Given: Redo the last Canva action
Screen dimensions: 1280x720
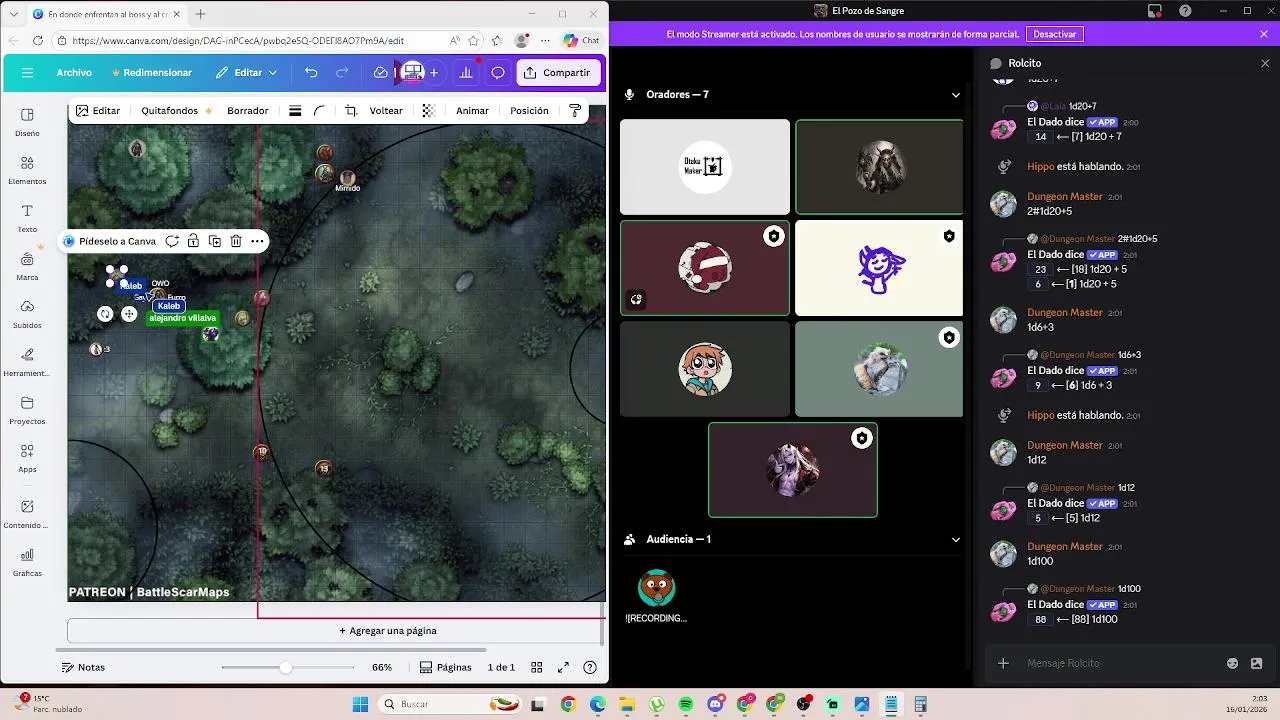Looking at the screenshot, I should click(x=342, y=73).
